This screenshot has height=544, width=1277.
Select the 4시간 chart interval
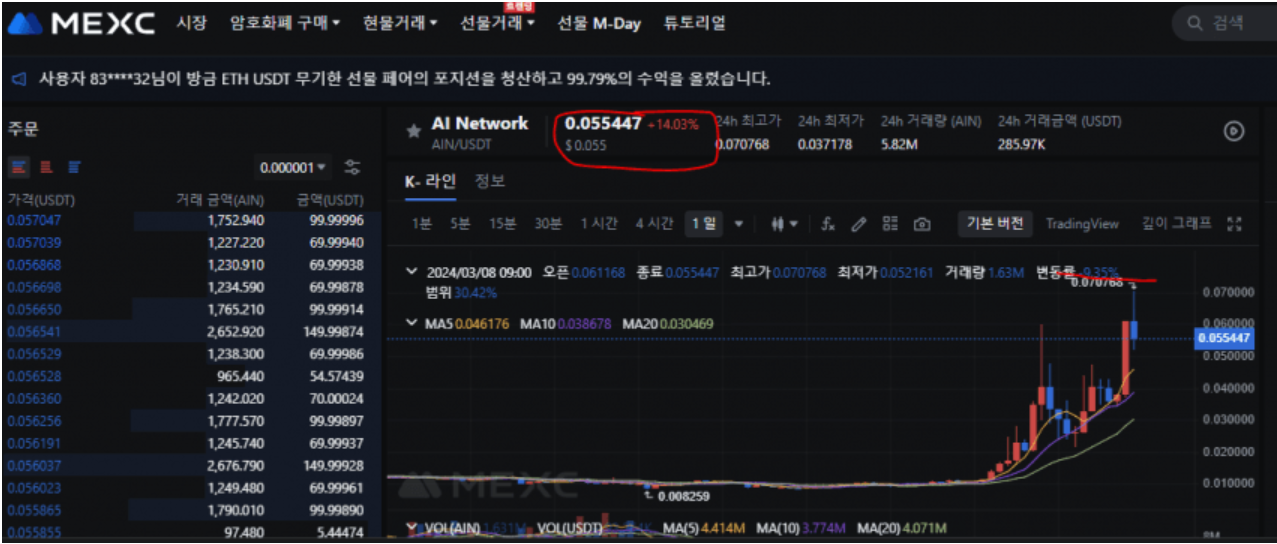point(654,224)
